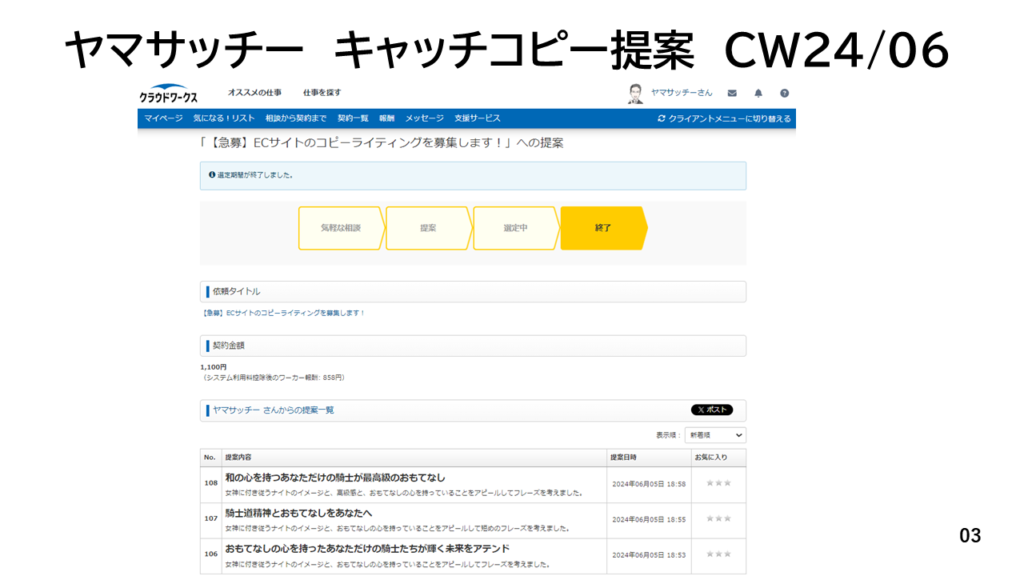1024x576 pixels.
Task: Open メッセージ in the blue navbar
Action: tap(424, 118)
